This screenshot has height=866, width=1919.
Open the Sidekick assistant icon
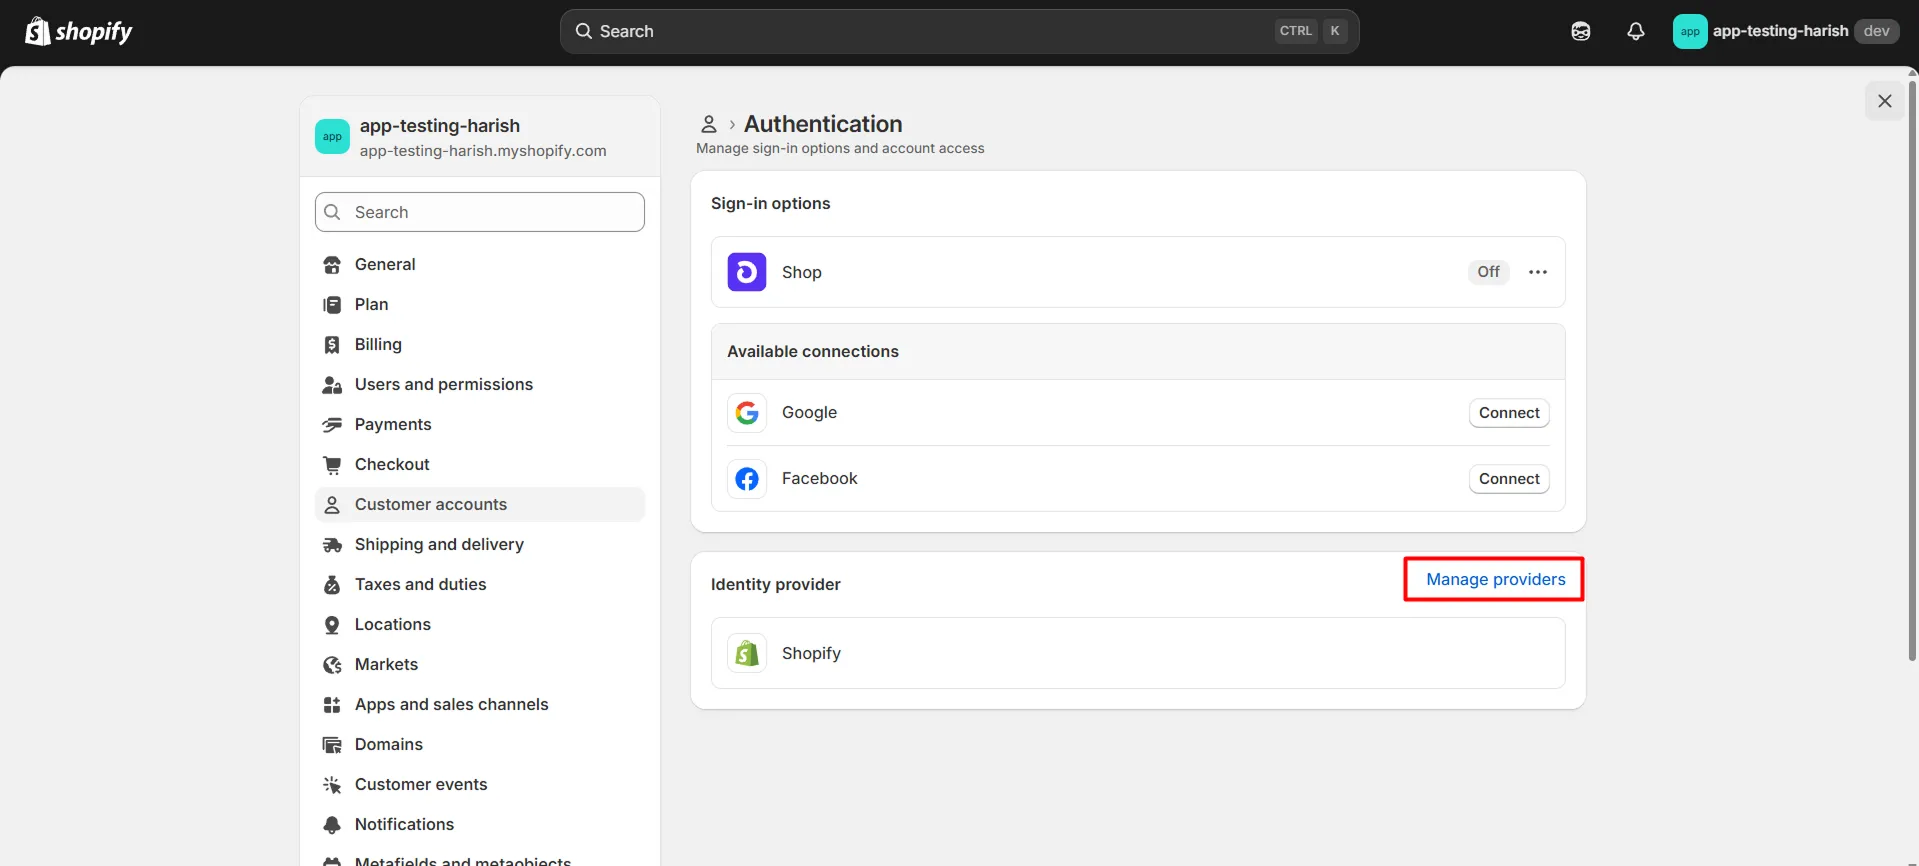click(1580, 32)
